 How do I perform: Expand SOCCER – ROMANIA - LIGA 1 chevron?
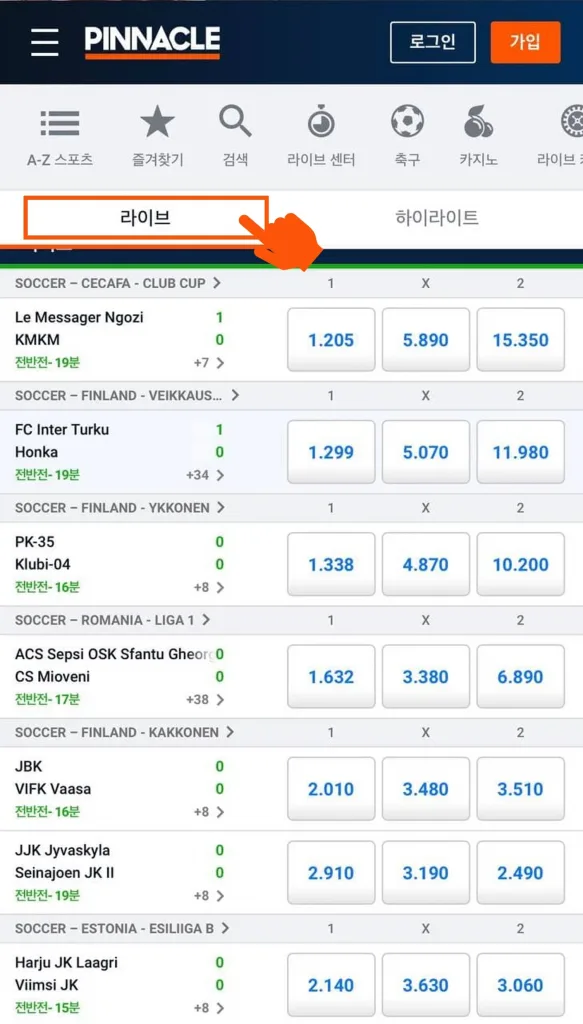pos(206,620)
